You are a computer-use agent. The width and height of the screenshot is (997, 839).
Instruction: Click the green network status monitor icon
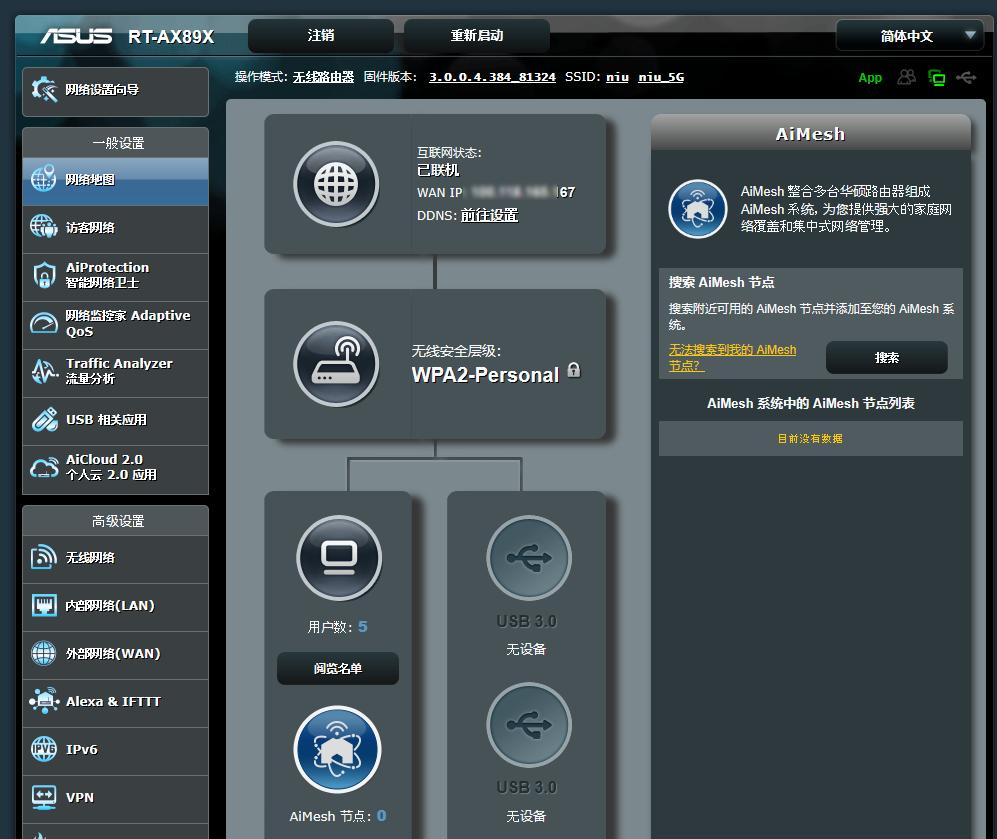[936, 77]
